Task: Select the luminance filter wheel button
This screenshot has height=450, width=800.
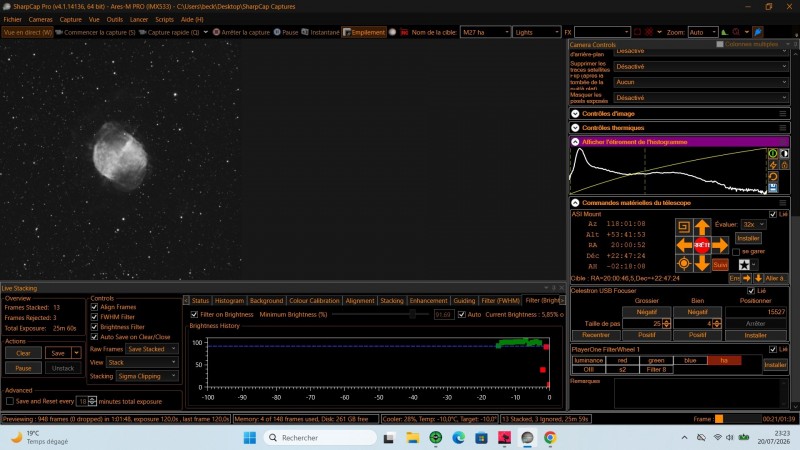Action: click(588, 360)
